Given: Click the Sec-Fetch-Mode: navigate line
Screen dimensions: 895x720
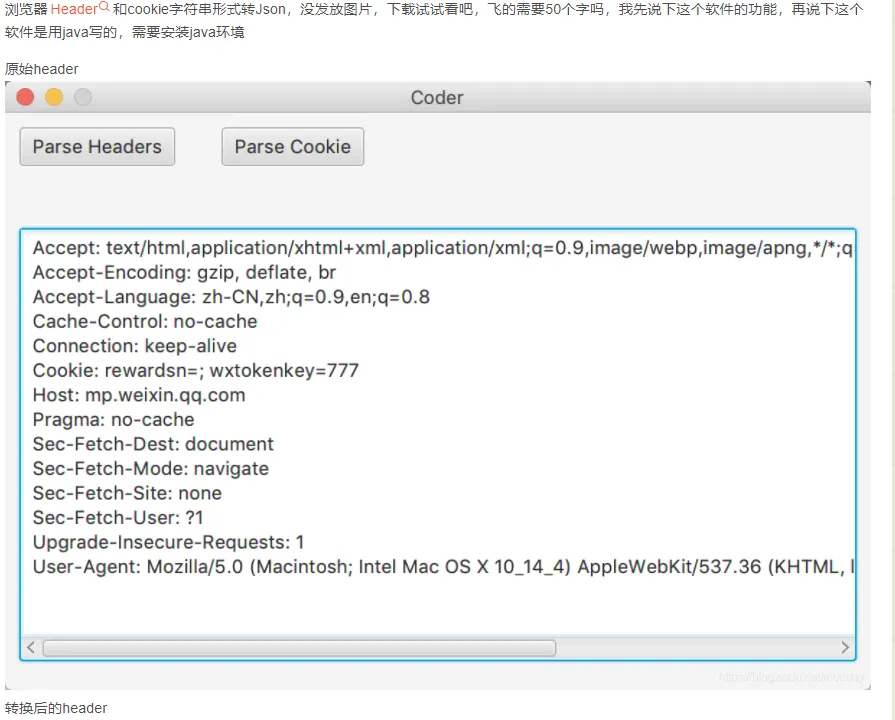Looking at the screenshot, I should pyautogui.click(x=151, y=469).
